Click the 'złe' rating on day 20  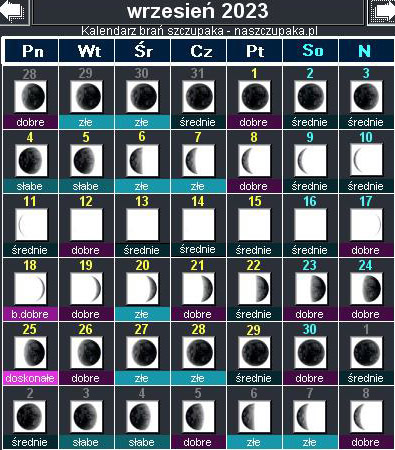click(142, 314)
